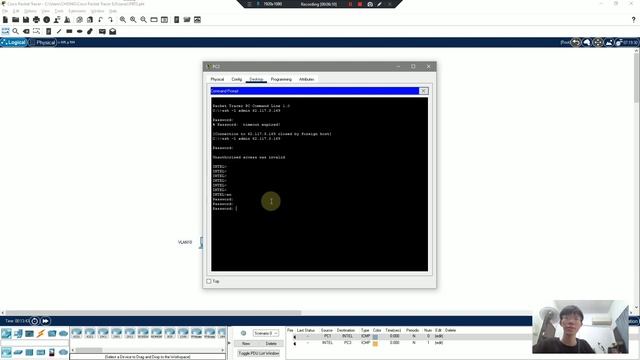The height and width of the screenshot is (360, 640).
Task: Open the Help question mark icon
Action: tap(633, 20)
